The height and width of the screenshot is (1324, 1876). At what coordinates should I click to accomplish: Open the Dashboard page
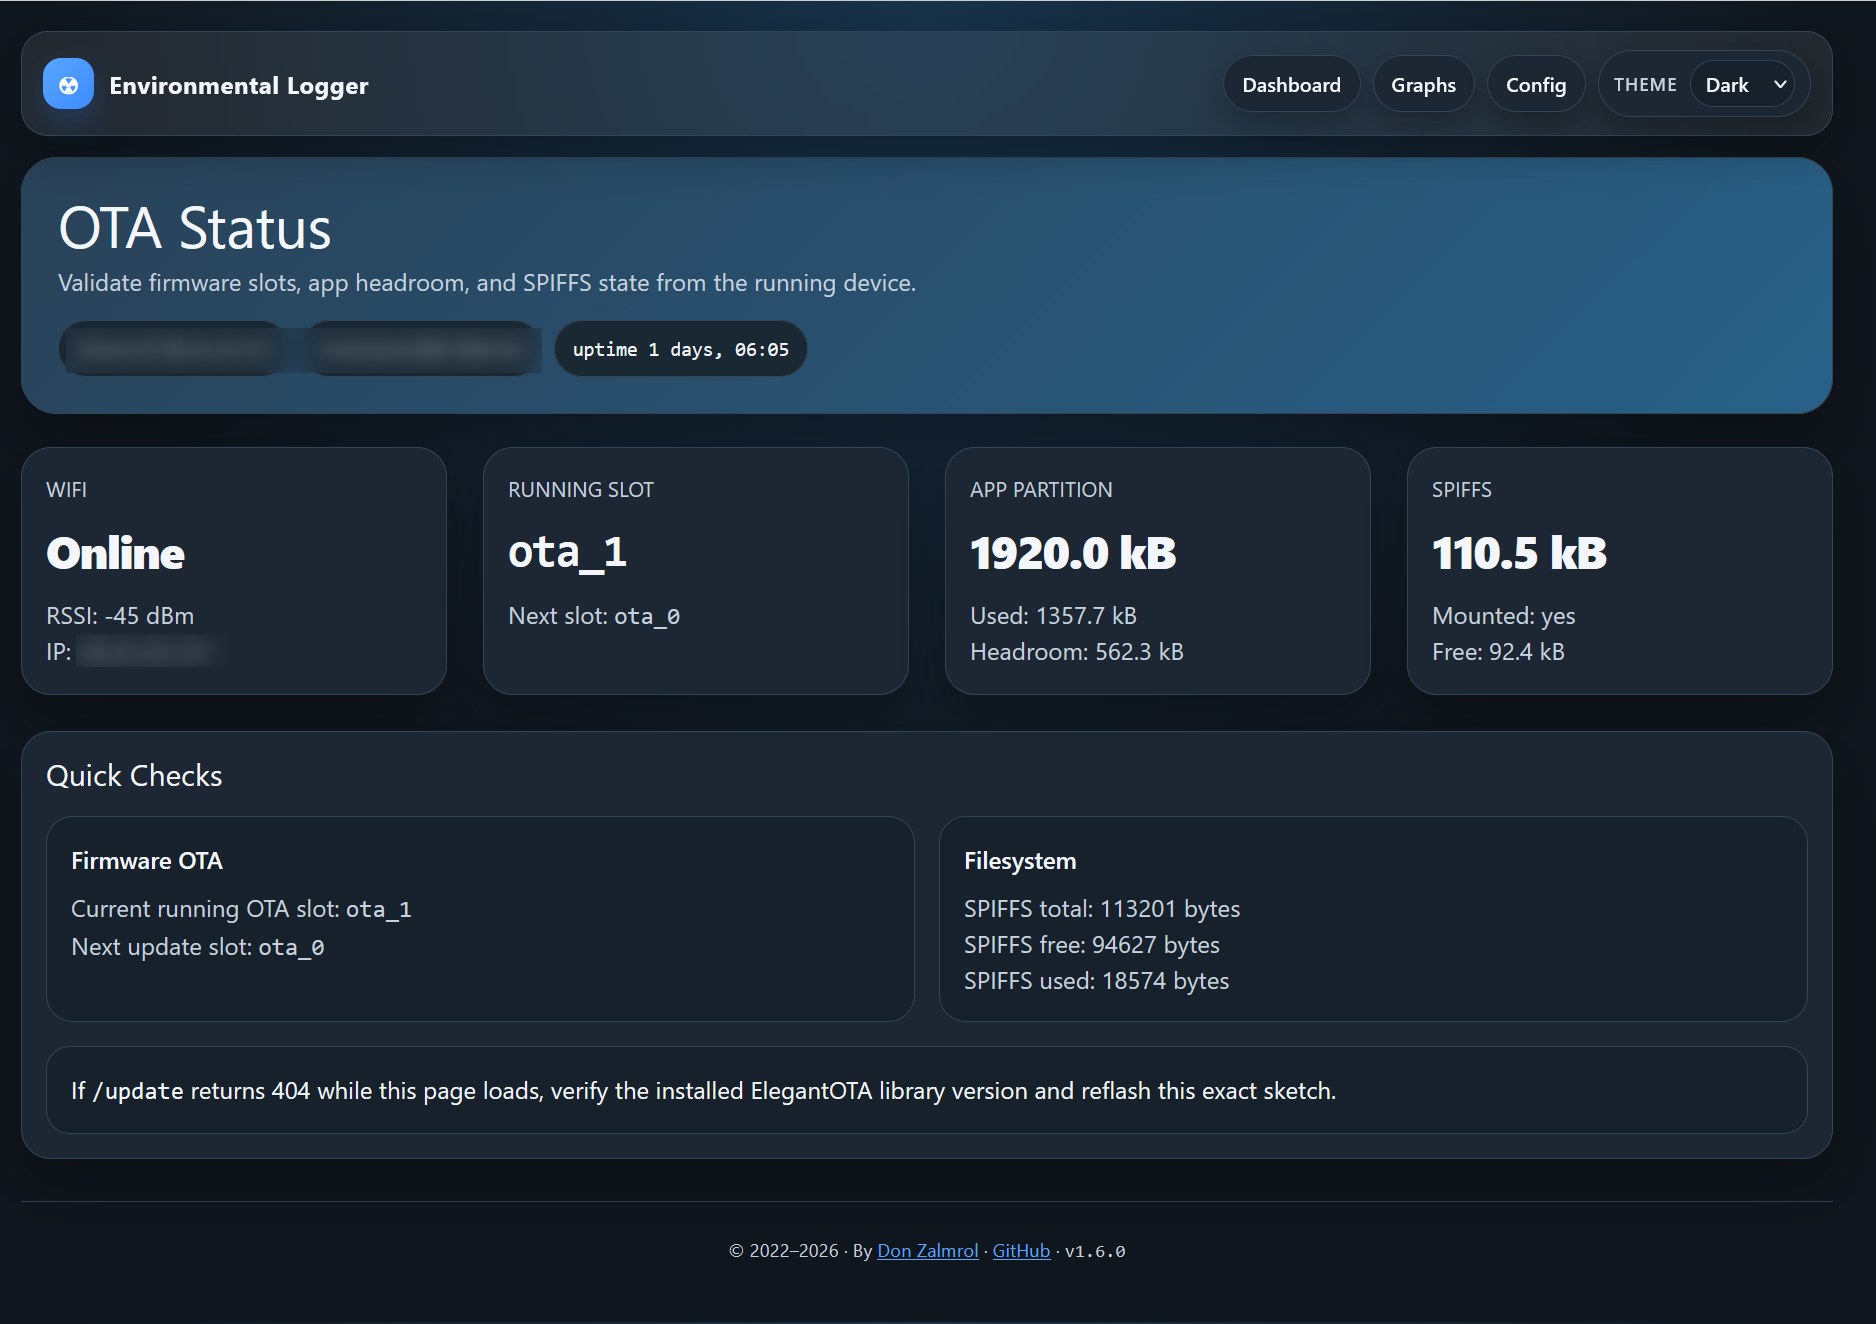coord(1291,85)
